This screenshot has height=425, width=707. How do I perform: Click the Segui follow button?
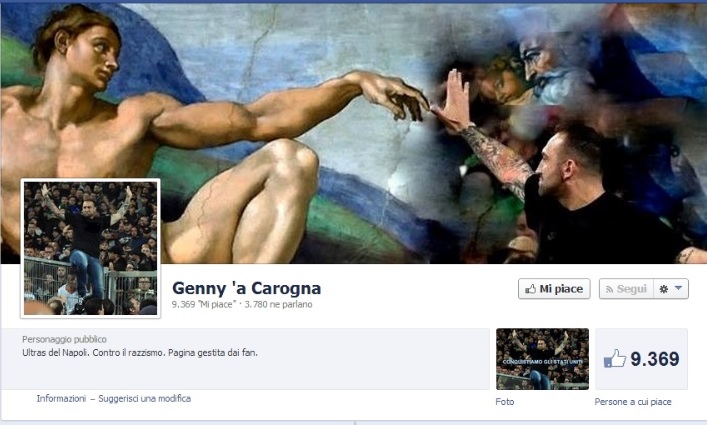(x=626, y=289)
